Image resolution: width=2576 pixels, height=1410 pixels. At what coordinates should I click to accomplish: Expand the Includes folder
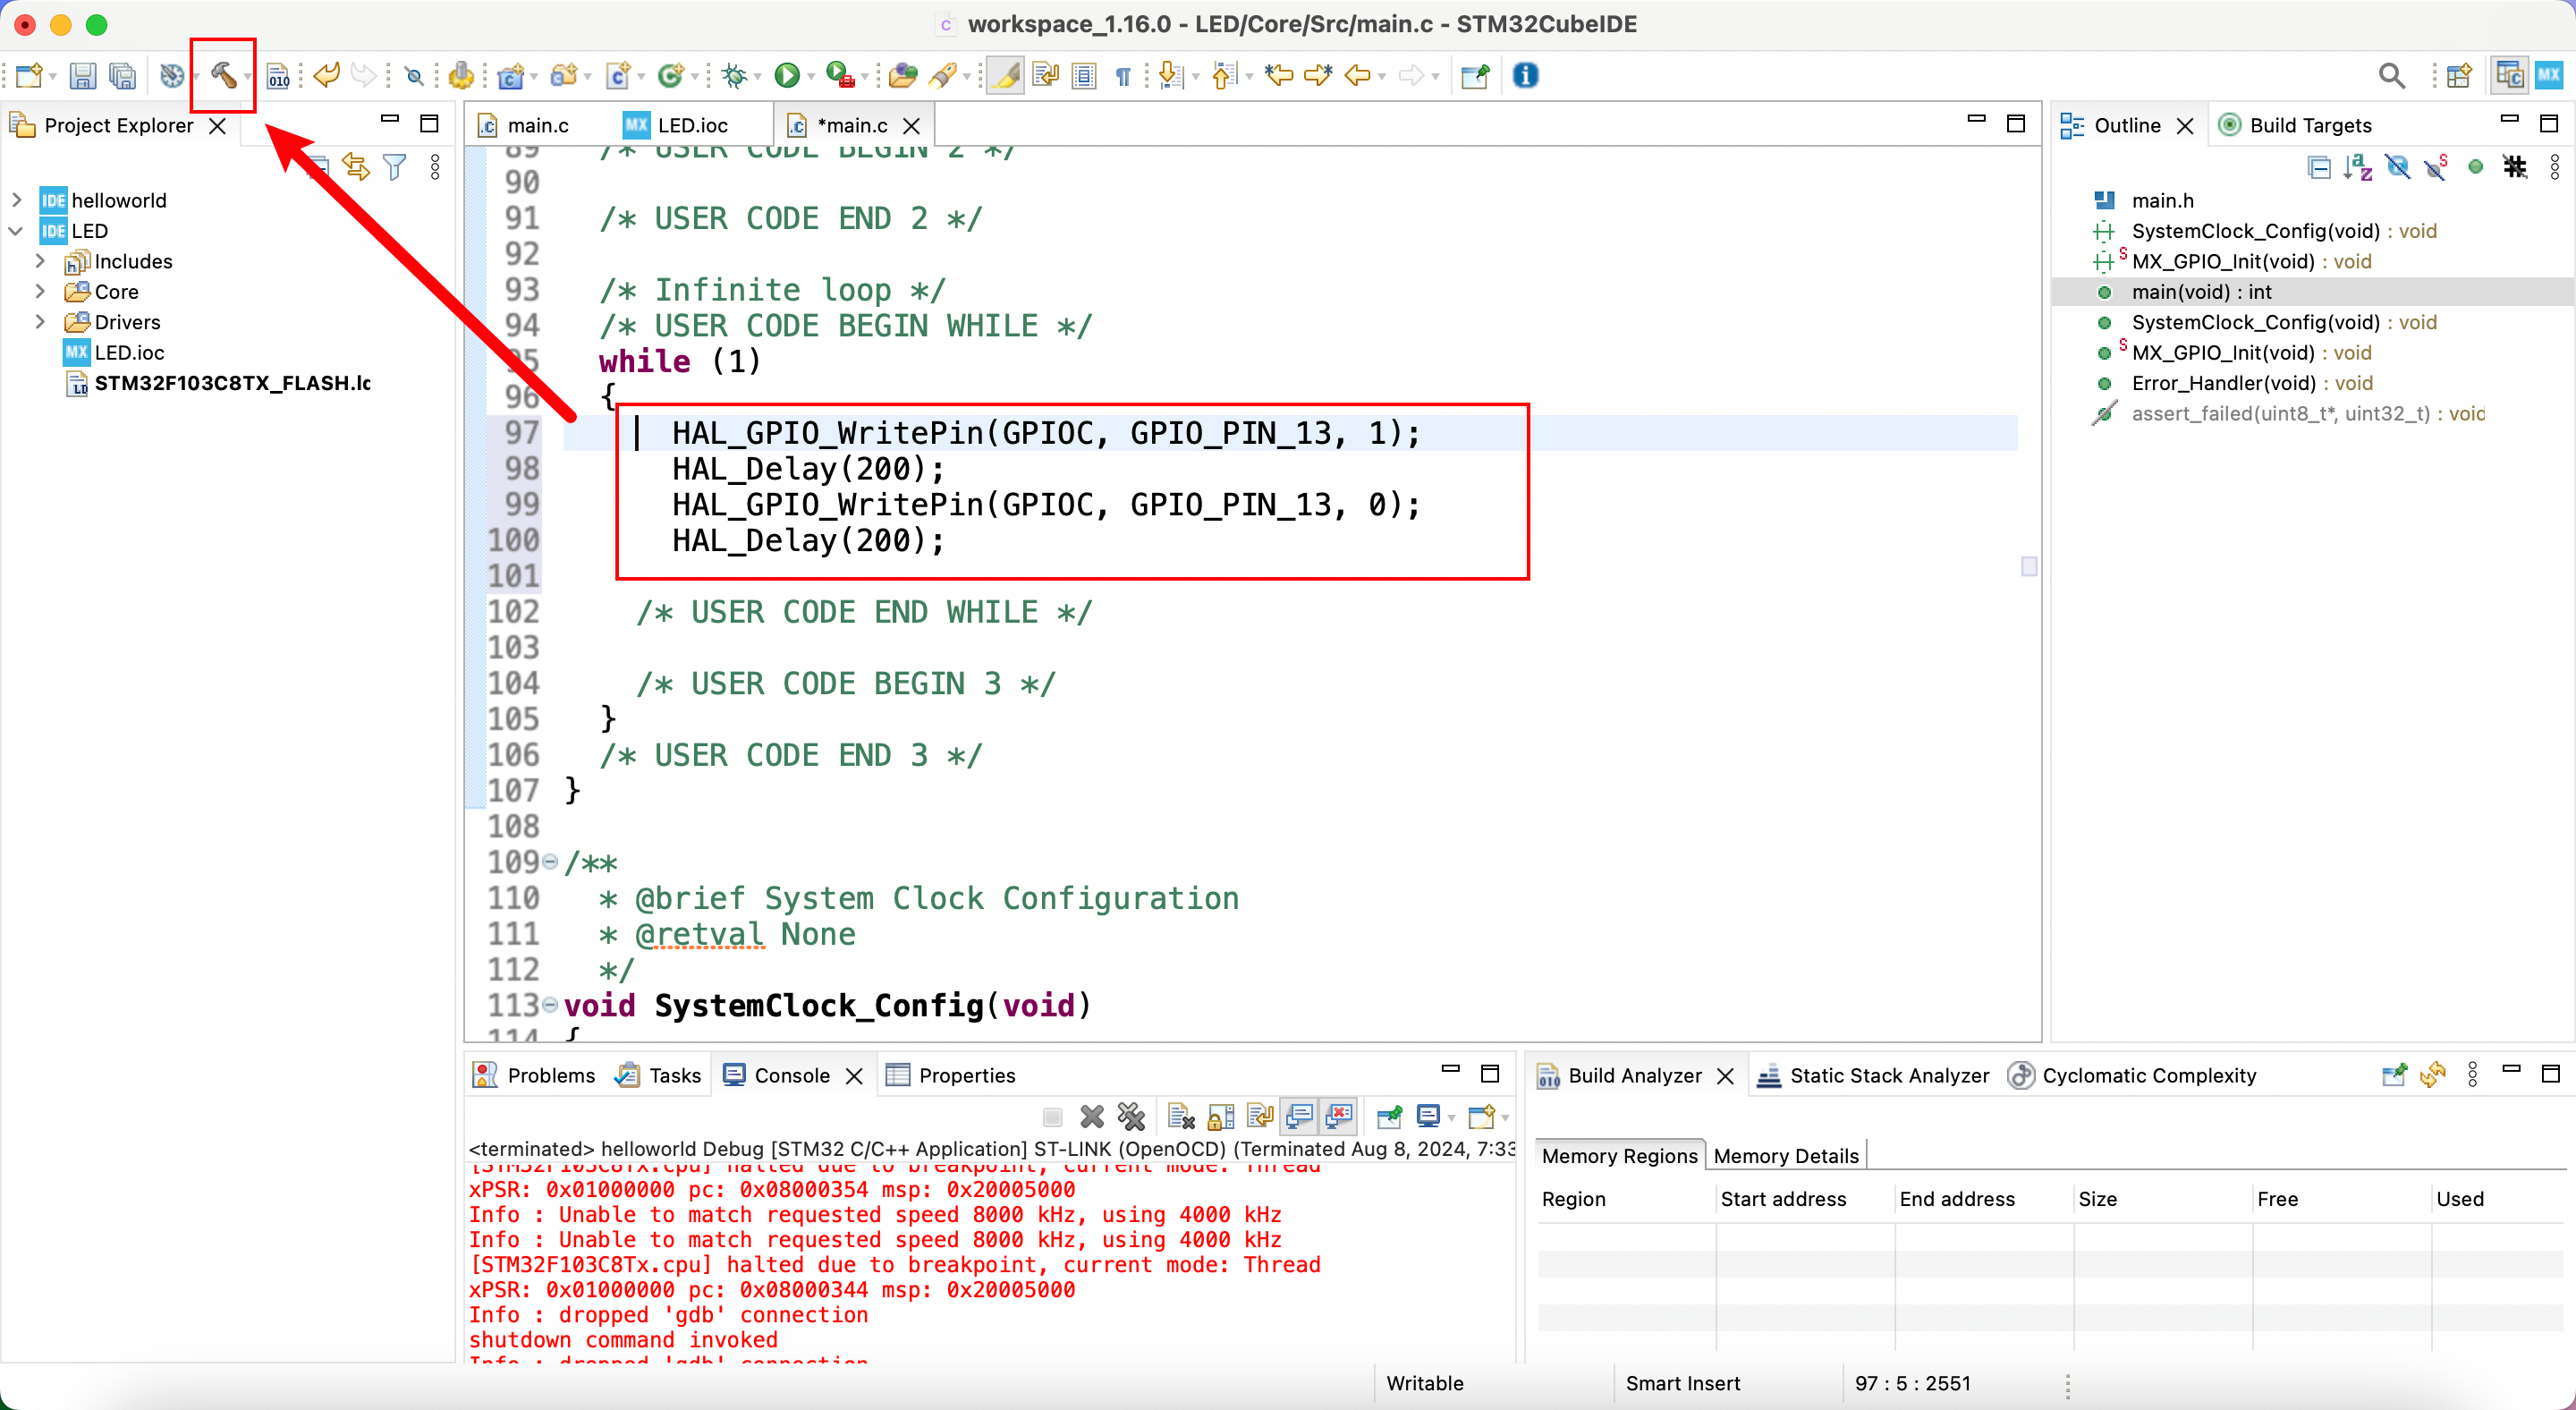pos(41,261)
